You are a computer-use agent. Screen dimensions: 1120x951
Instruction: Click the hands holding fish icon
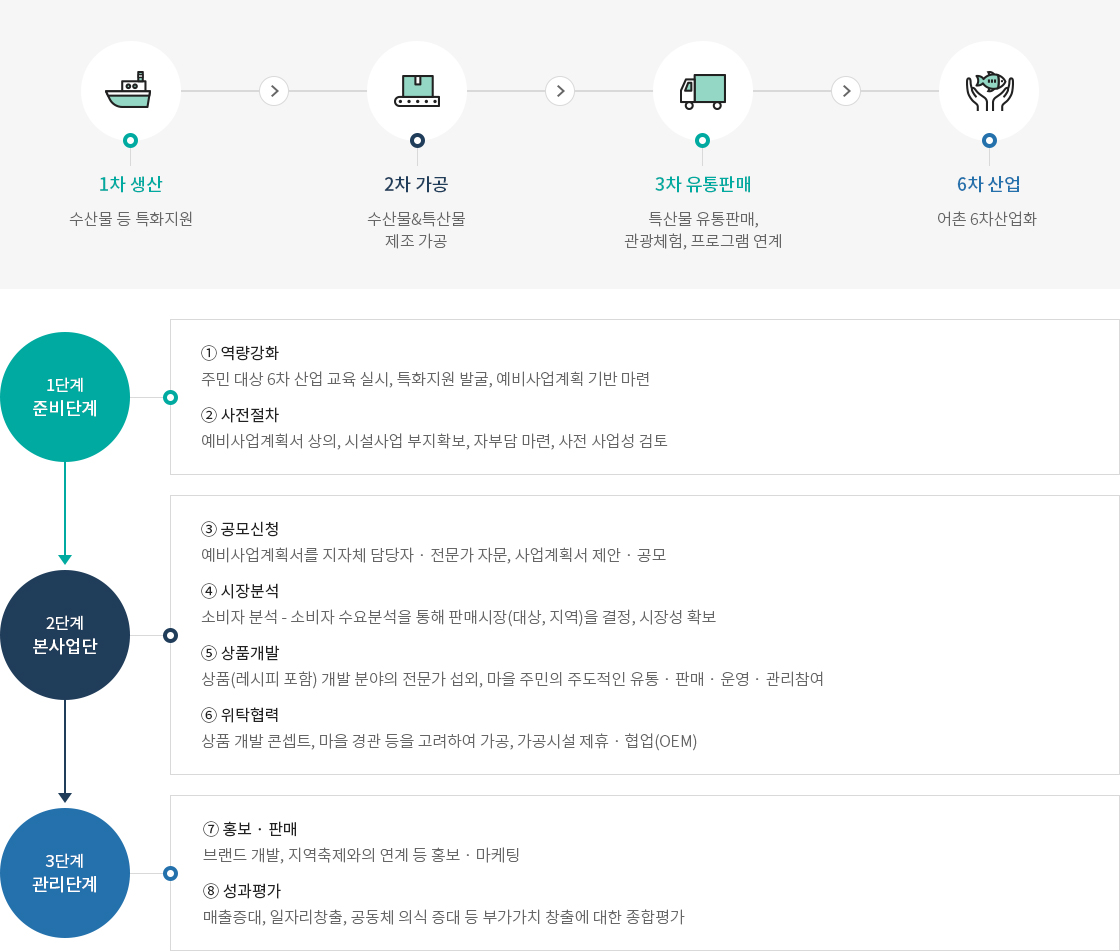[989, 91]
